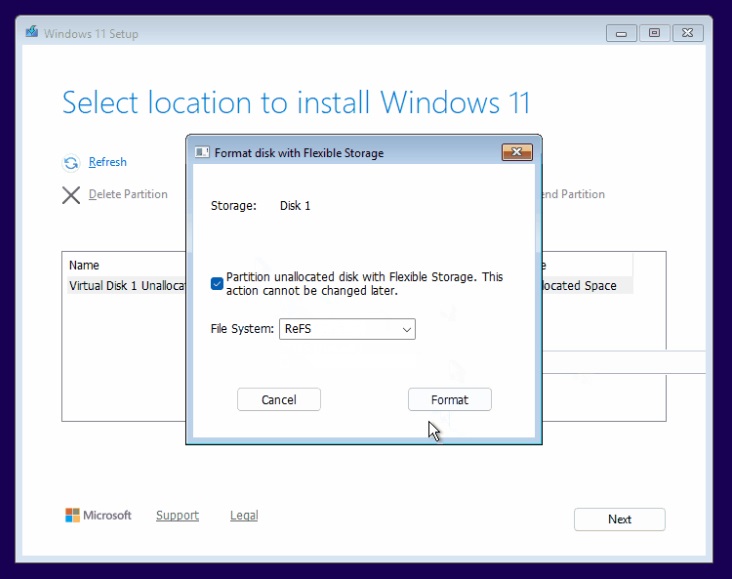Click Cancel in the format dialog
Screen dimensions: 732x579
click(x=279, y=400)
